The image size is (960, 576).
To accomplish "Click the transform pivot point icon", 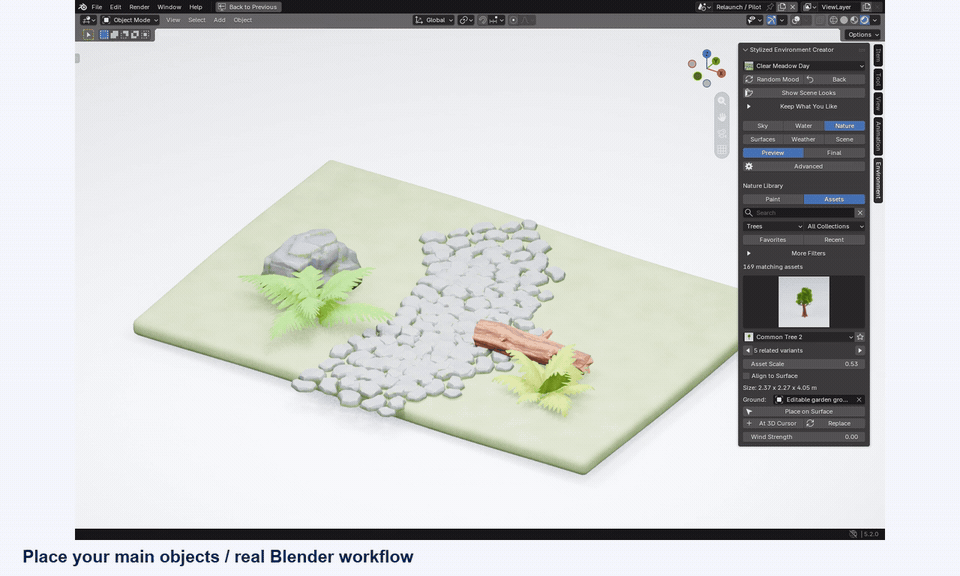I will 465,20.
